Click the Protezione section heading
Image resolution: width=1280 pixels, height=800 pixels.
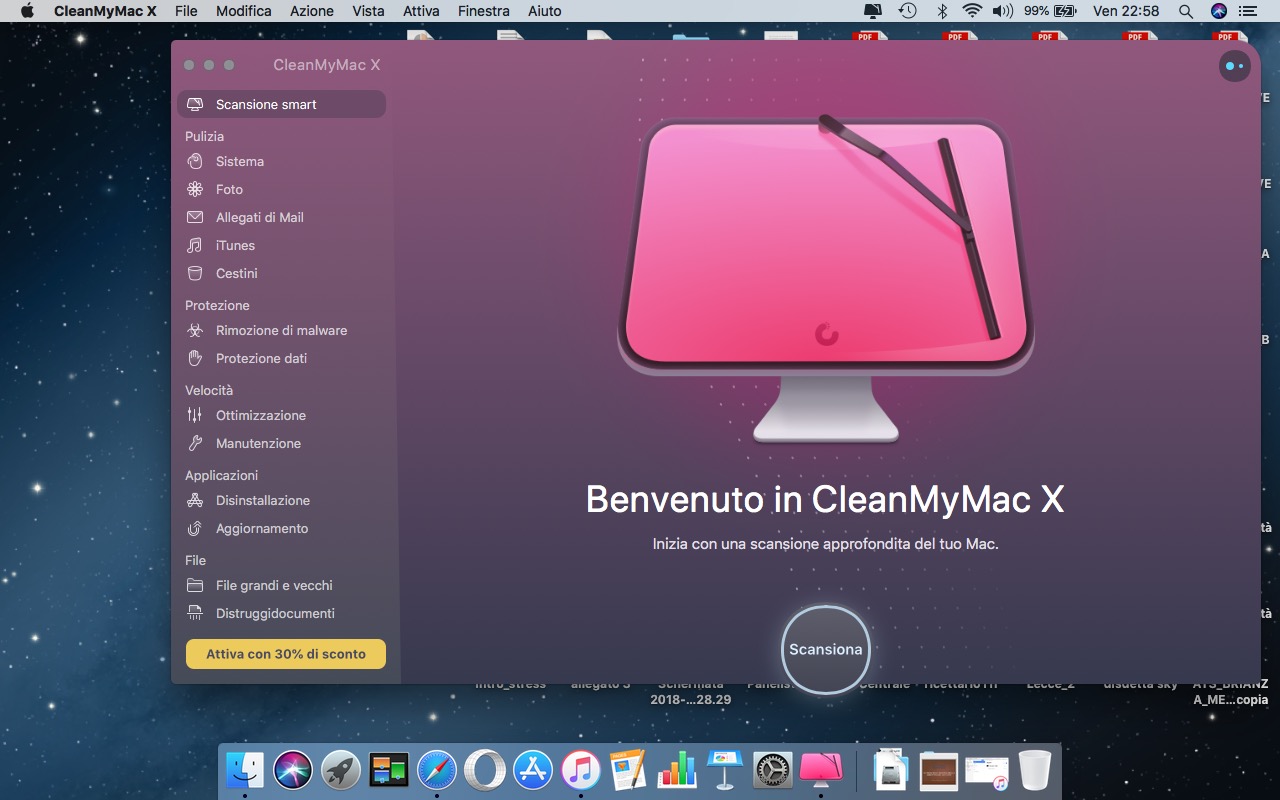click(217, 305)
